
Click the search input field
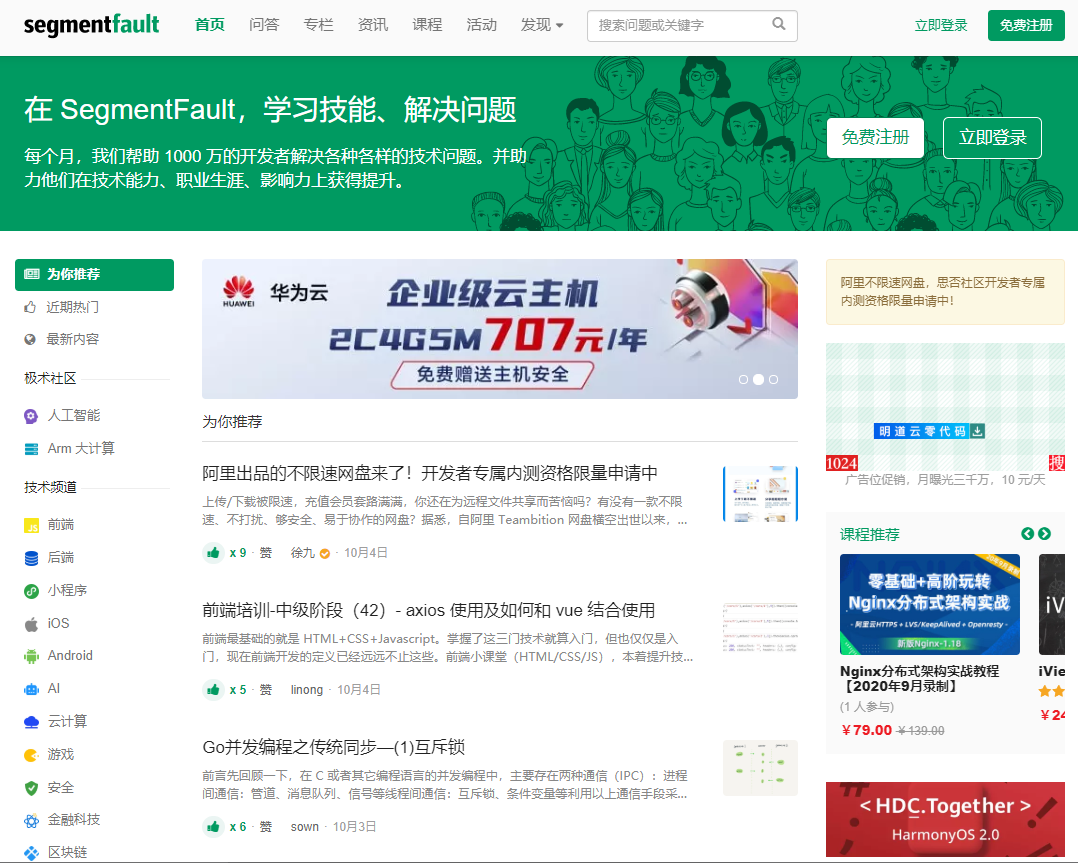[x=692, y=25]
